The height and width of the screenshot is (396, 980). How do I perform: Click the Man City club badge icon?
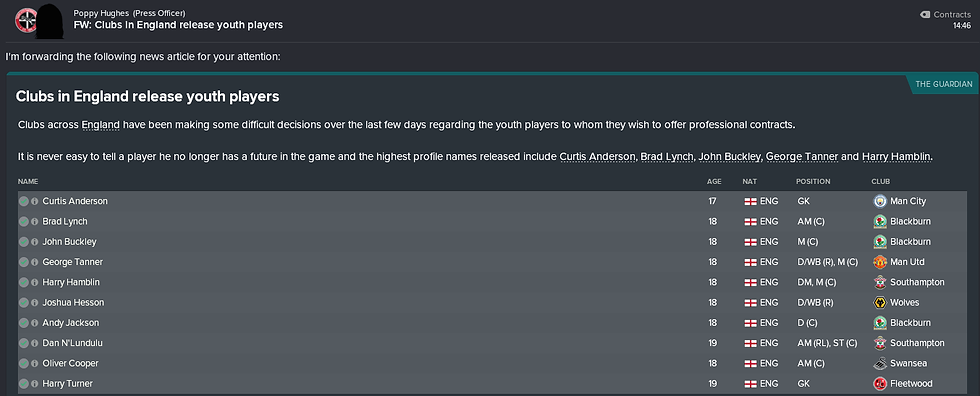pos(879,201)
